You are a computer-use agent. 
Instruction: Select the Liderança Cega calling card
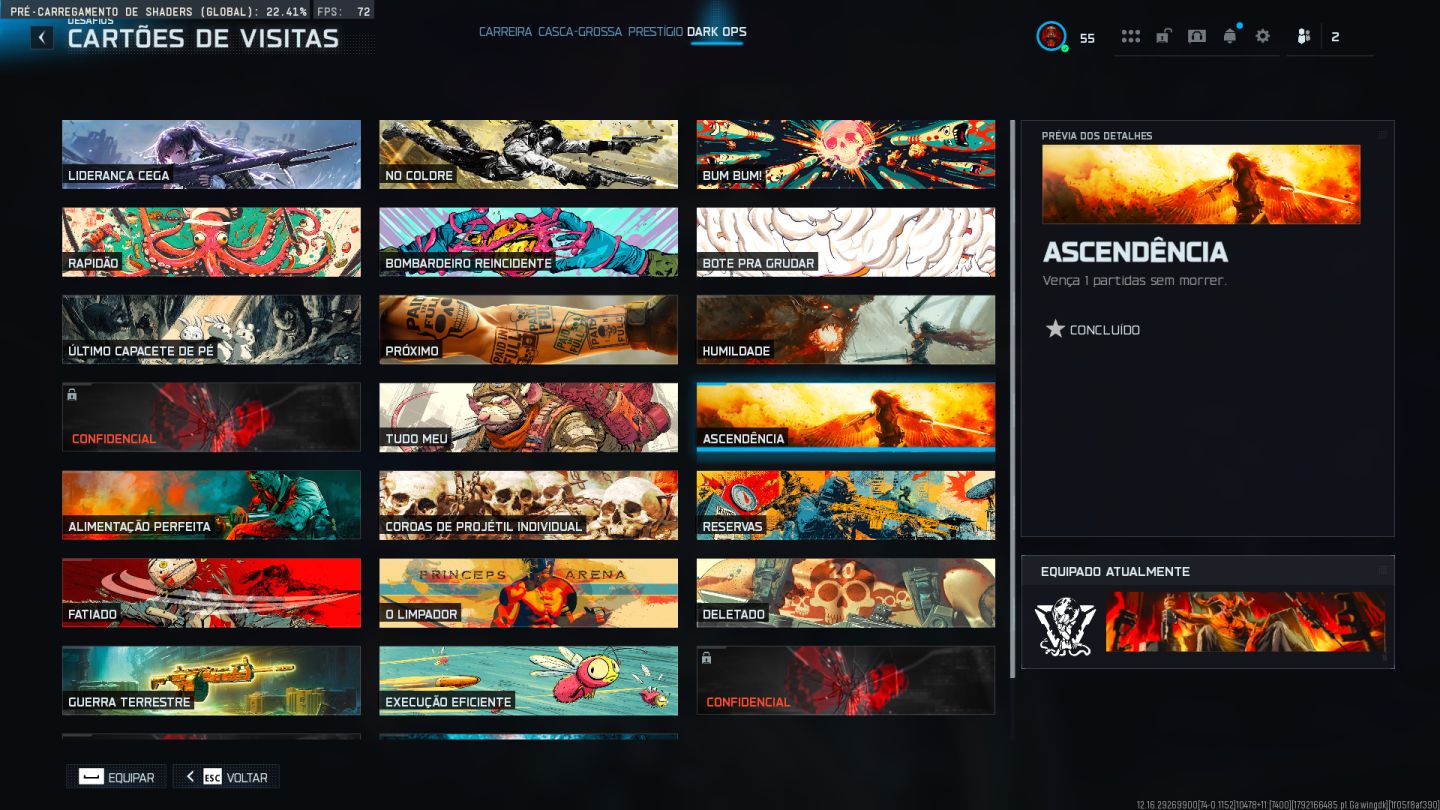click(x=211, y=154)
